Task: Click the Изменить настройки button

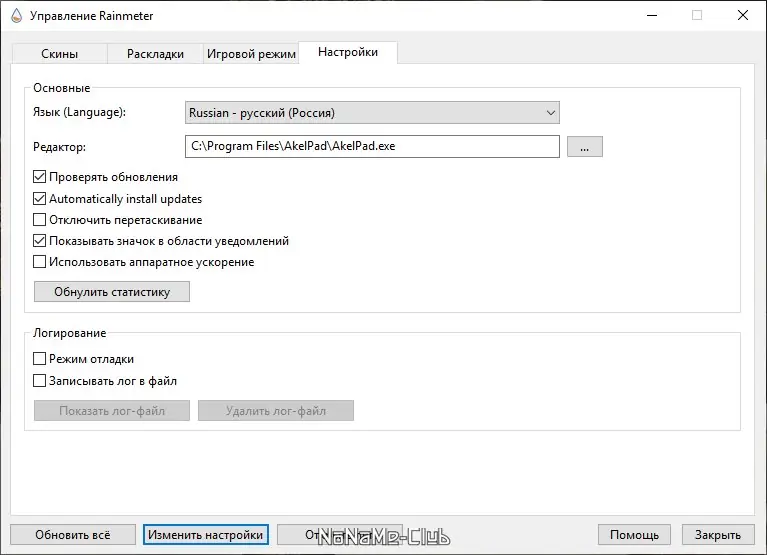Action: click(x=205, y=535)
